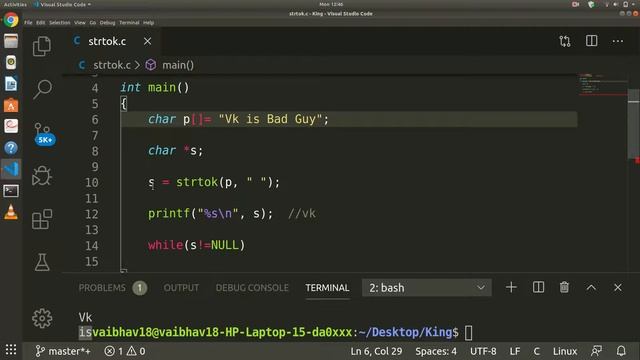Open the Extensions view
This screenshot has height=360, width=640.
[x=42, y=219]
